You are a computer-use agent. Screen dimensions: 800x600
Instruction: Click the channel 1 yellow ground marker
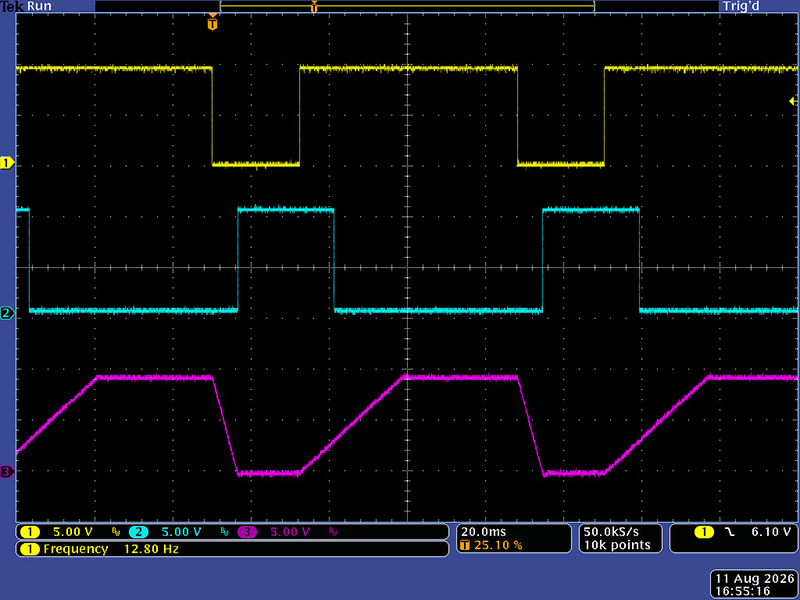pos(7,163)
